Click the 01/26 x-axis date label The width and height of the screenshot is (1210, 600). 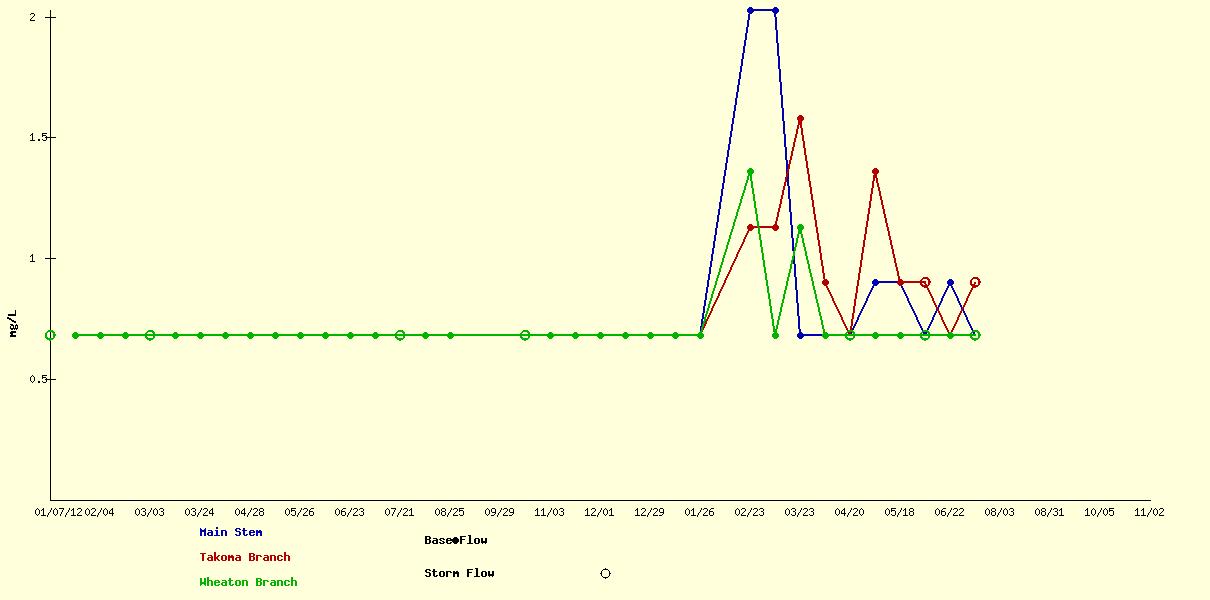point(699,512)
